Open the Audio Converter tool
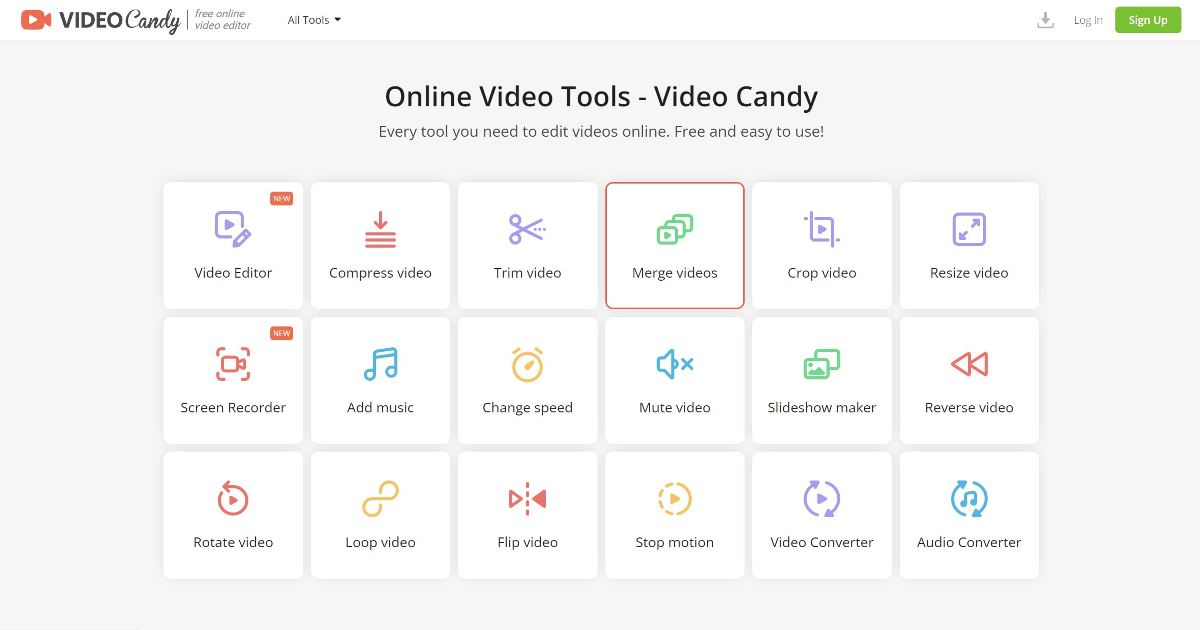 pos(968,515)
